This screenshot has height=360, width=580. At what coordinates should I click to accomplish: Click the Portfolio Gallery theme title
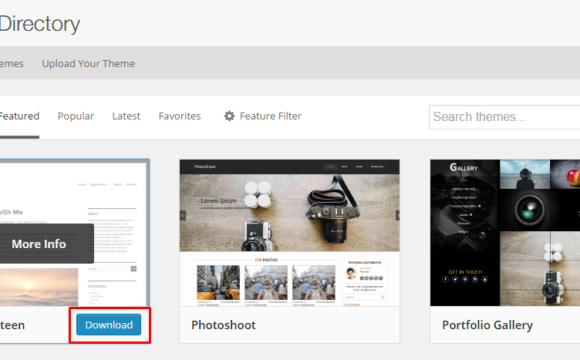tap(488, 325)
